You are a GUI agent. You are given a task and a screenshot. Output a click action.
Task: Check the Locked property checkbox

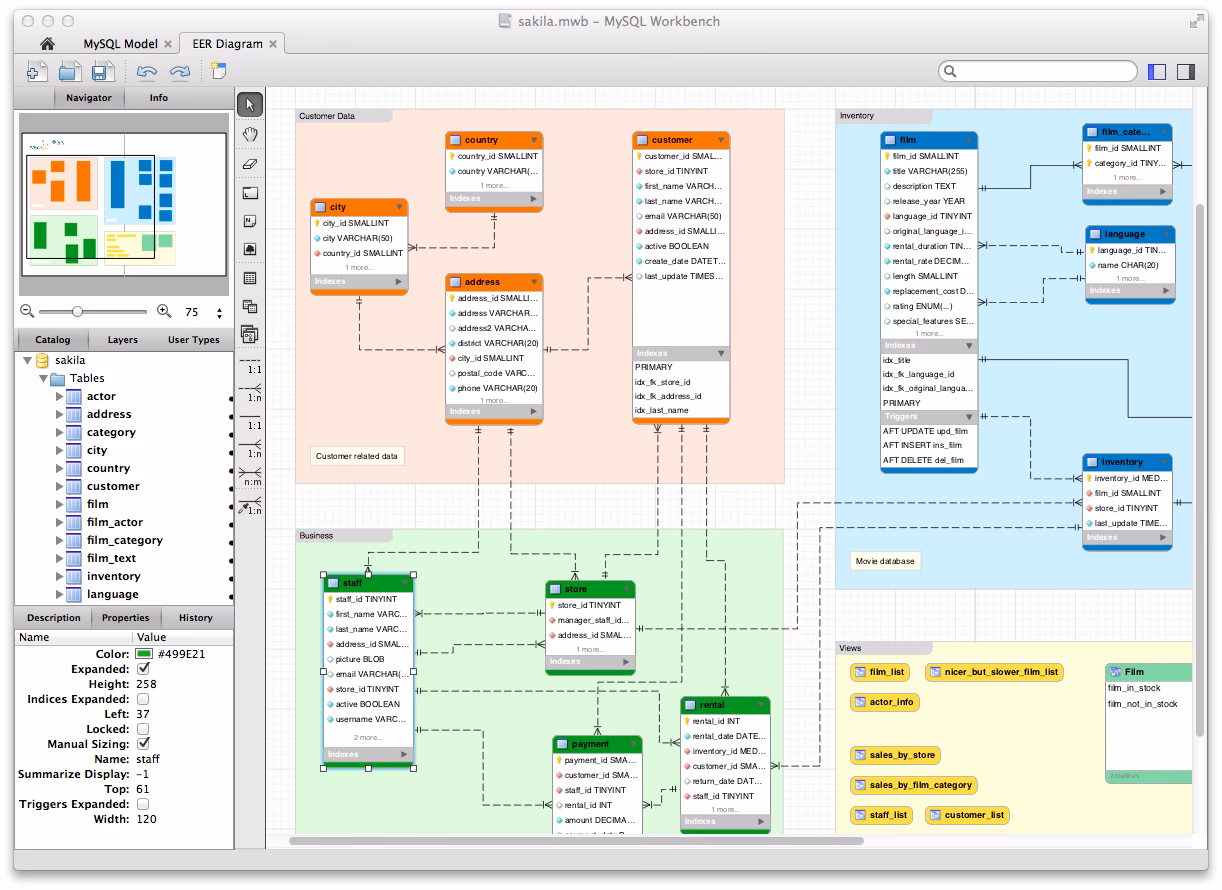tap(143, 729)
